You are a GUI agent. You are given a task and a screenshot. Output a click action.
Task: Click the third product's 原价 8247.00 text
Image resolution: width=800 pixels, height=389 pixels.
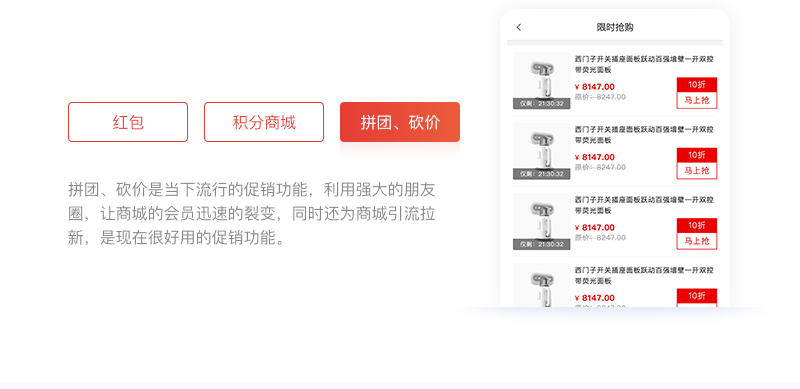tap(600, 238)
